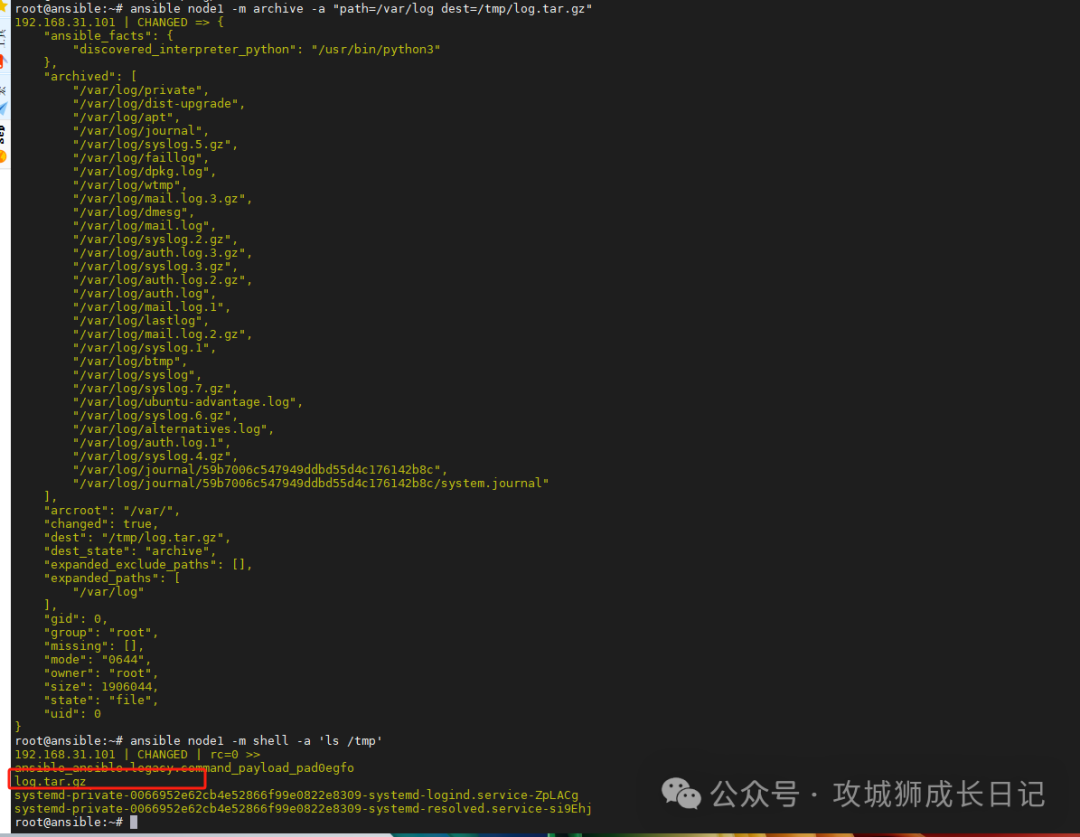Select the '/var/log/syslog.1' entry

[144, 348]
